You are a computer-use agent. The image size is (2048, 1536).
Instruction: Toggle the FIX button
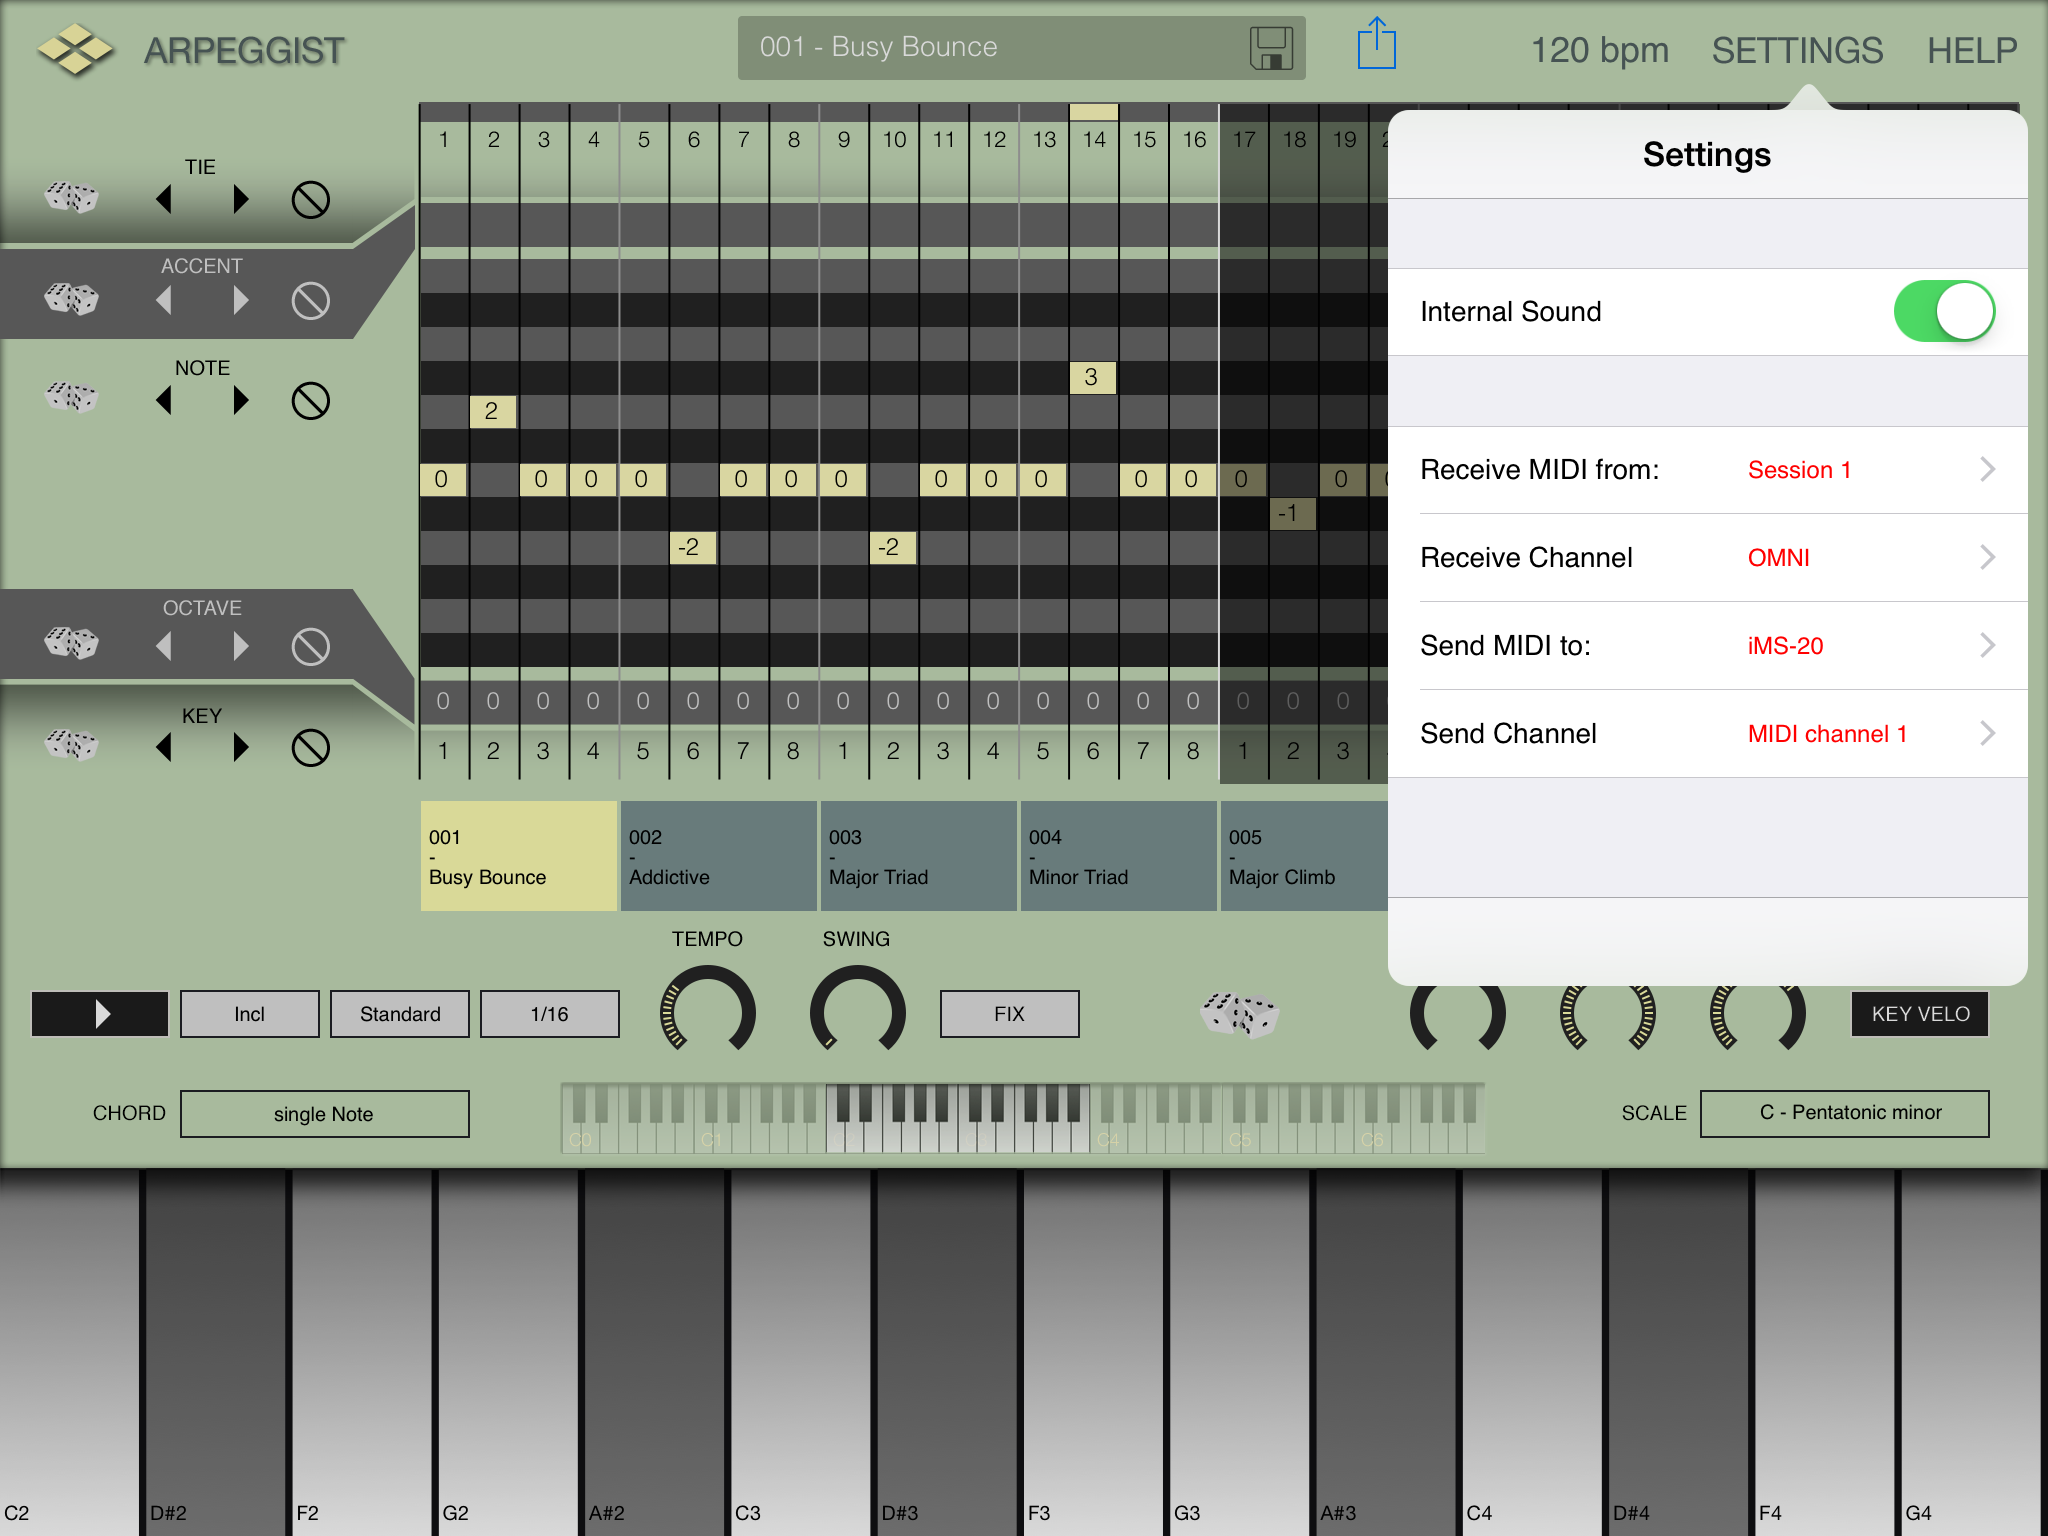click(x=1009, y=1014)
